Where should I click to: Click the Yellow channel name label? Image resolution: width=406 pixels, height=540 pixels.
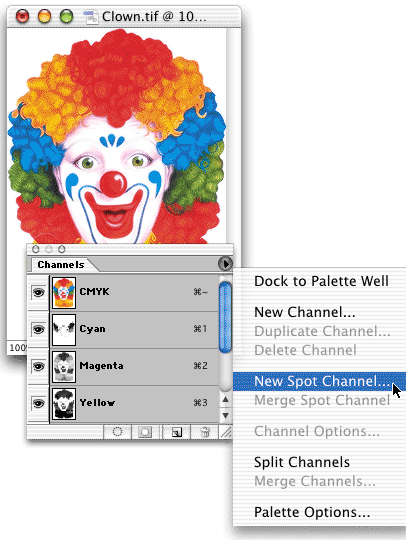[x=97, y=403]
